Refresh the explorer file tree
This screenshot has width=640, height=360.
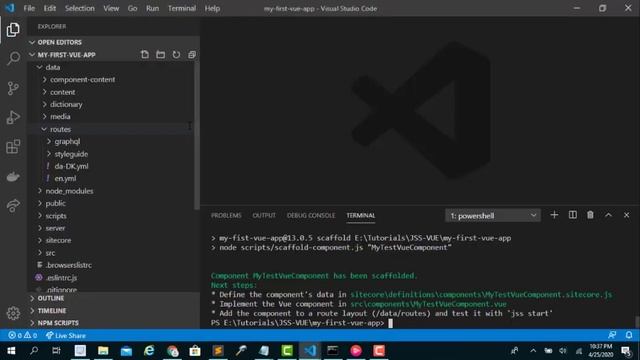pos(176,55)
